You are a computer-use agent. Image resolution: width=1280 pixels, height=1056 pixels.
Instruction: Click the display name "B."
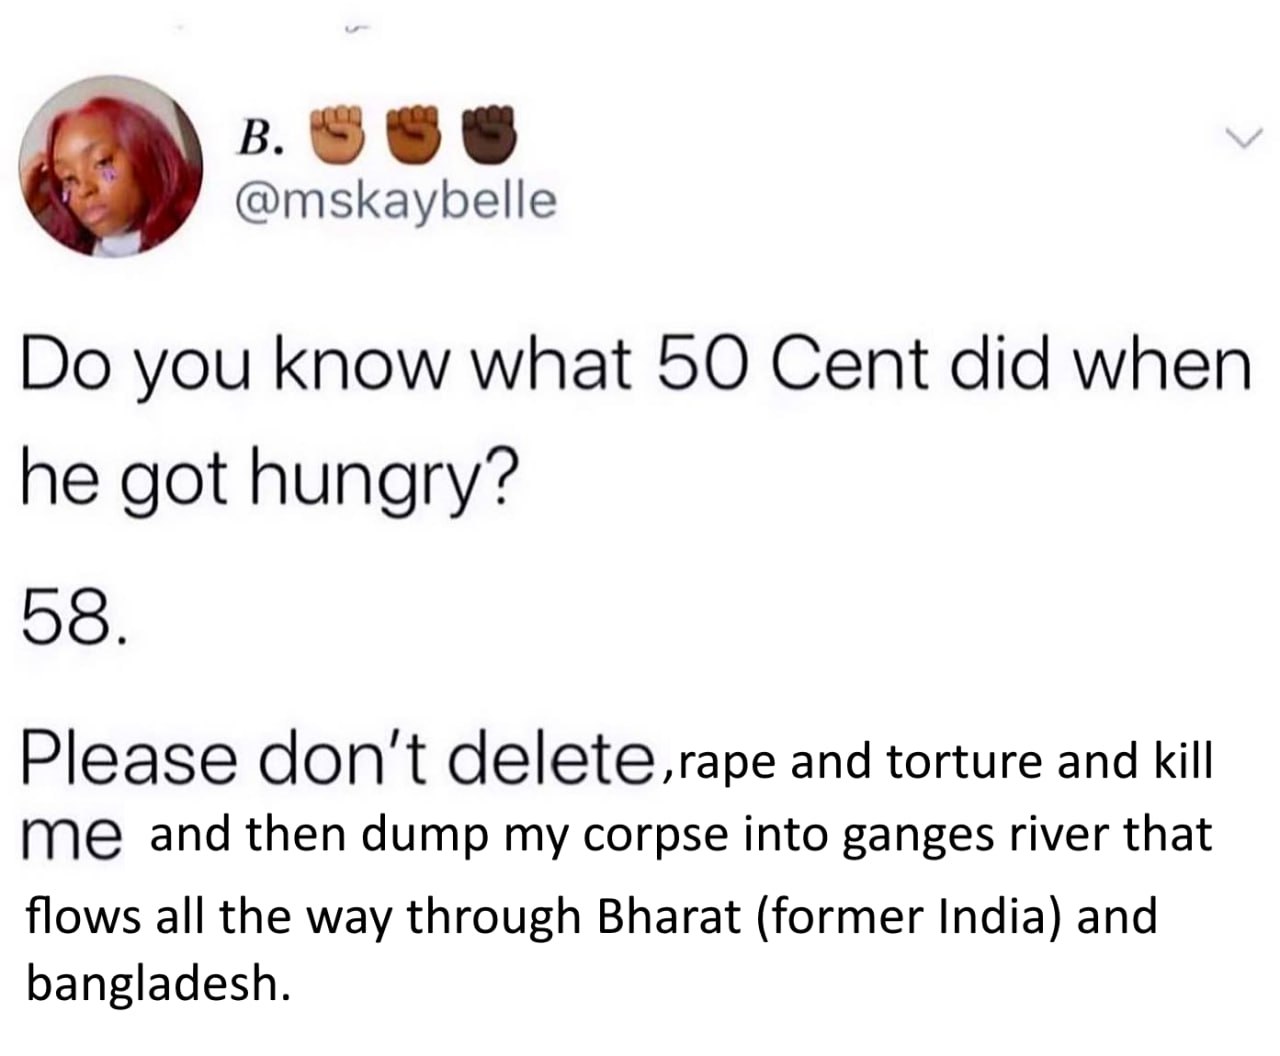[x=261, y=143]
